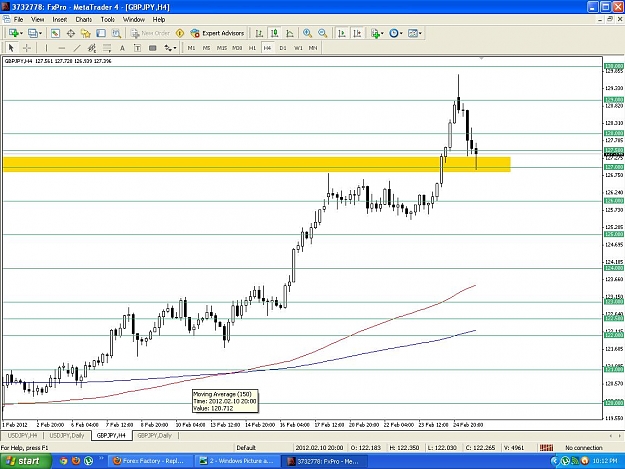Expand the Indicators dropdown arrow

[382, 33]
